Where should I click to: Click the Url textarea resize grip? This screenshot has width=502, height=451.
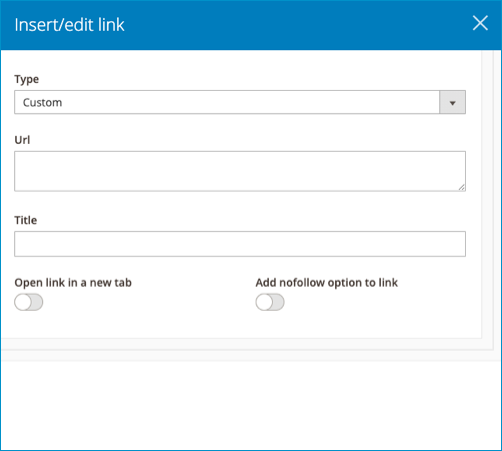point(462,187)
